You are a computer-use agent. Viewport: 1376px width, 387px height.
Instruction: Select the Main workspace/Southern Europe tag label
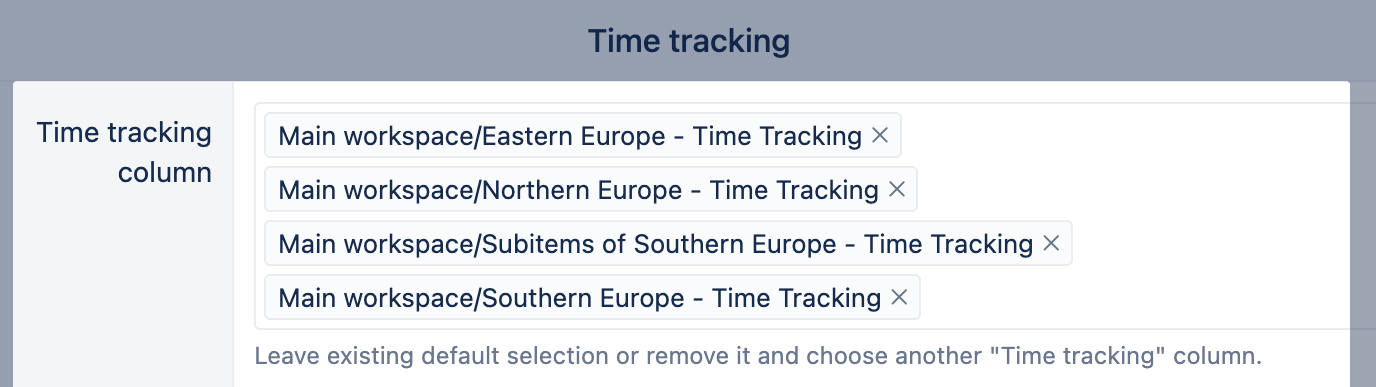[579, 297]
